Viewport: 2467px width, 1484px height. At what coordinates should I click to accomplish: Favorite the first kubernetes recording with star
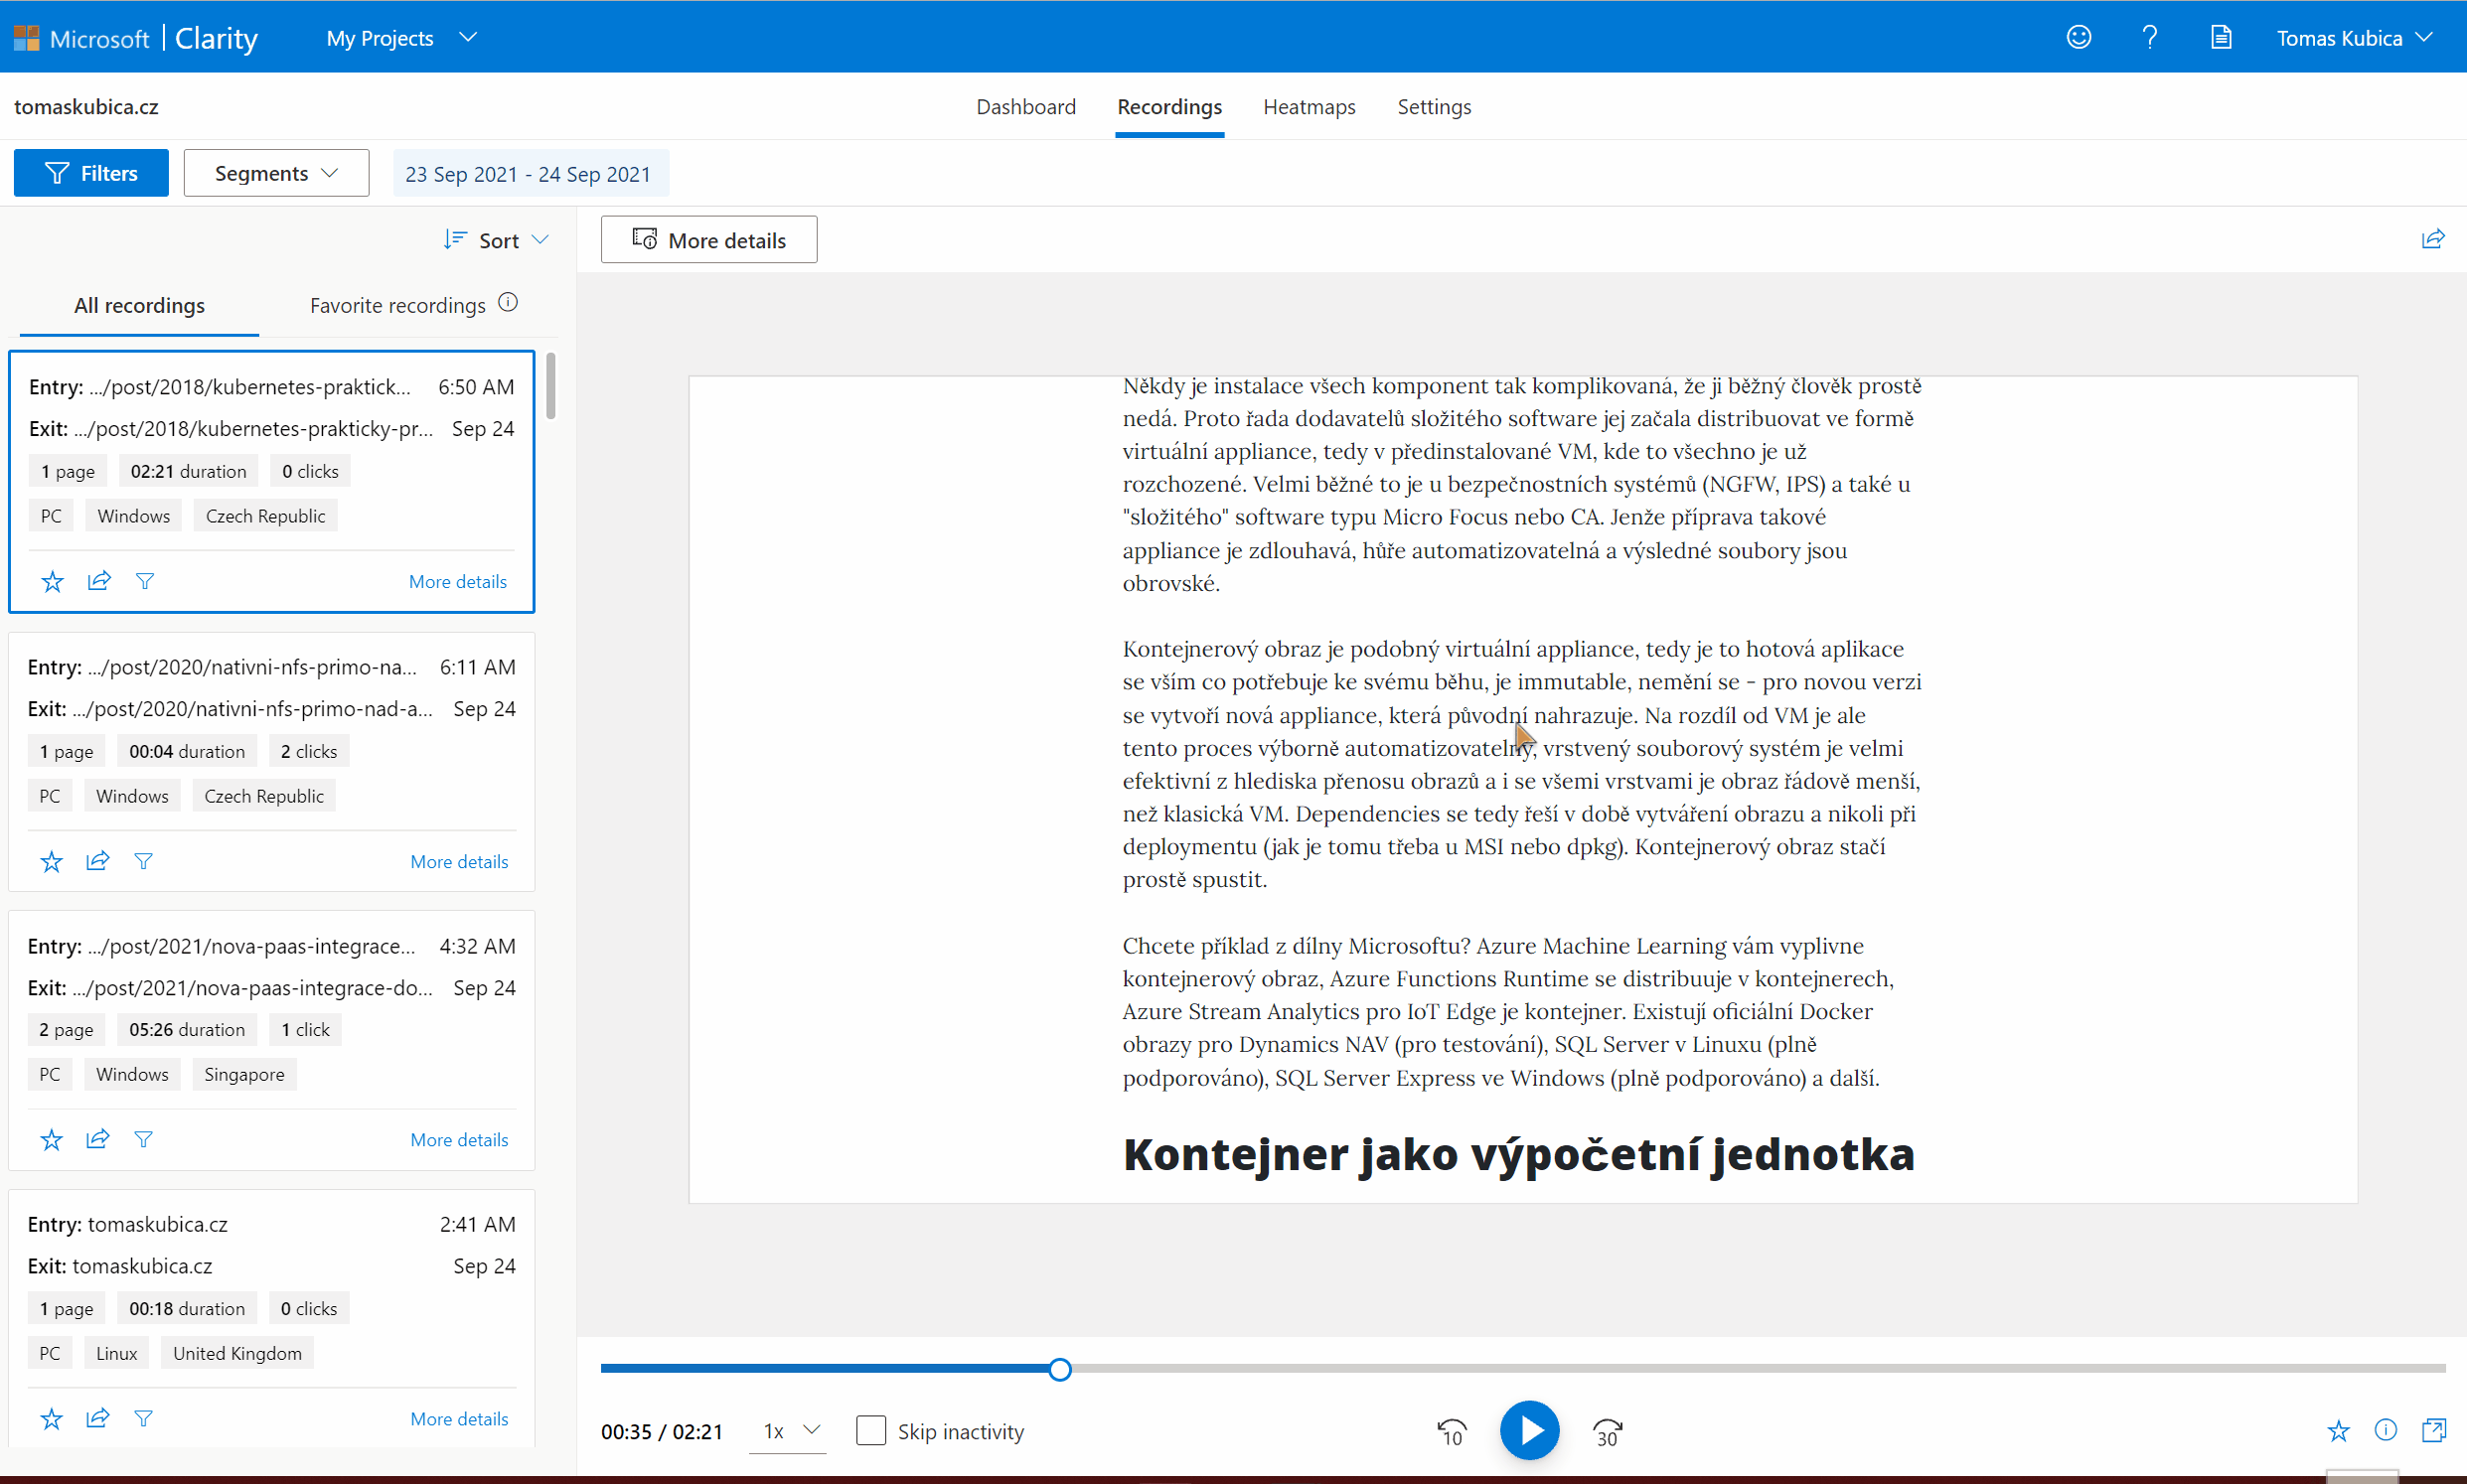pos(52,581)
